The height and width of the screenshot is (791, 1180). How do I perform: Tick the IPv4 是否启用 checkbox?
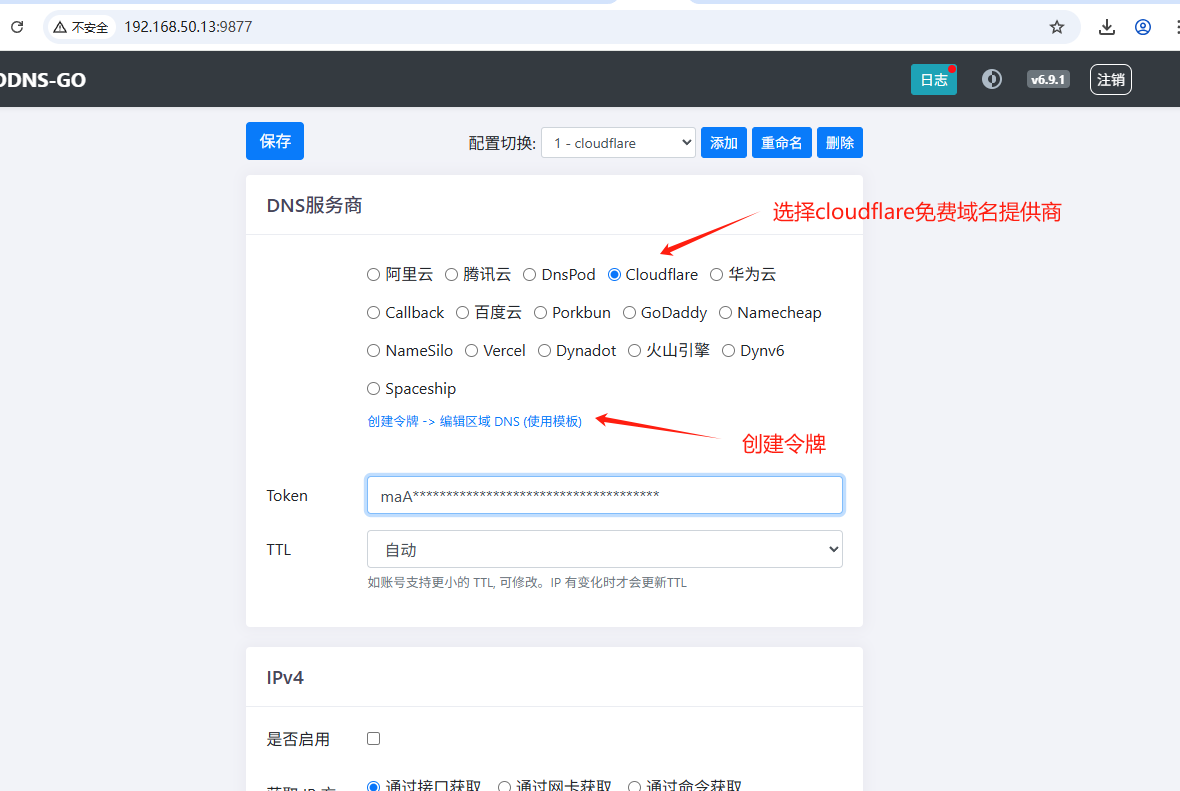(x=373, y=738)
